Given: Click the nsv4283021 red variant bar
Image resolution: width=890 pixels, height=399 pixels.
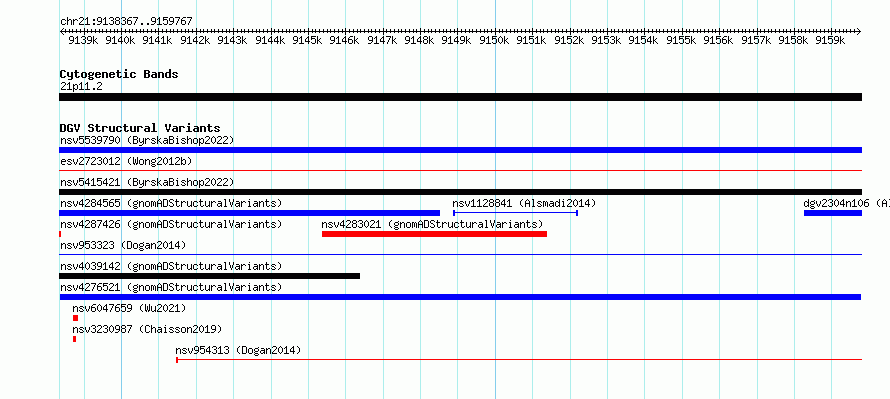Looking at the screenshot, I should (434, 234).
